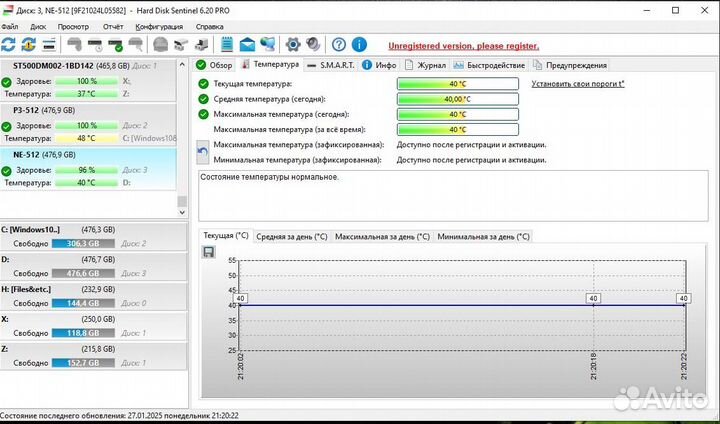The image size is (720, 424).
Task: Open the question mark help icon
Action: [339, 45]
